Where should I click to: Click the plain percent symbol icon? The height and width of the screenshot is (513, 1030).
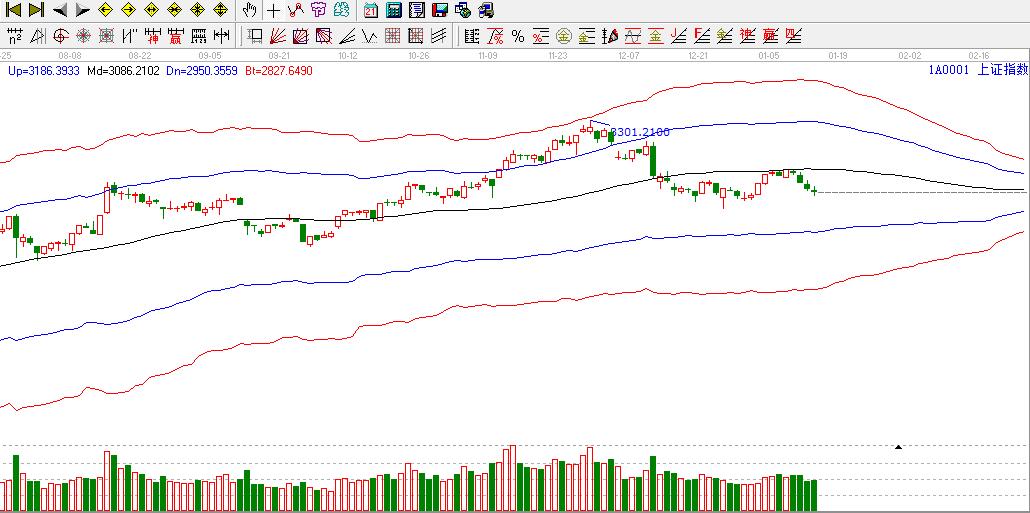point(517,37)
